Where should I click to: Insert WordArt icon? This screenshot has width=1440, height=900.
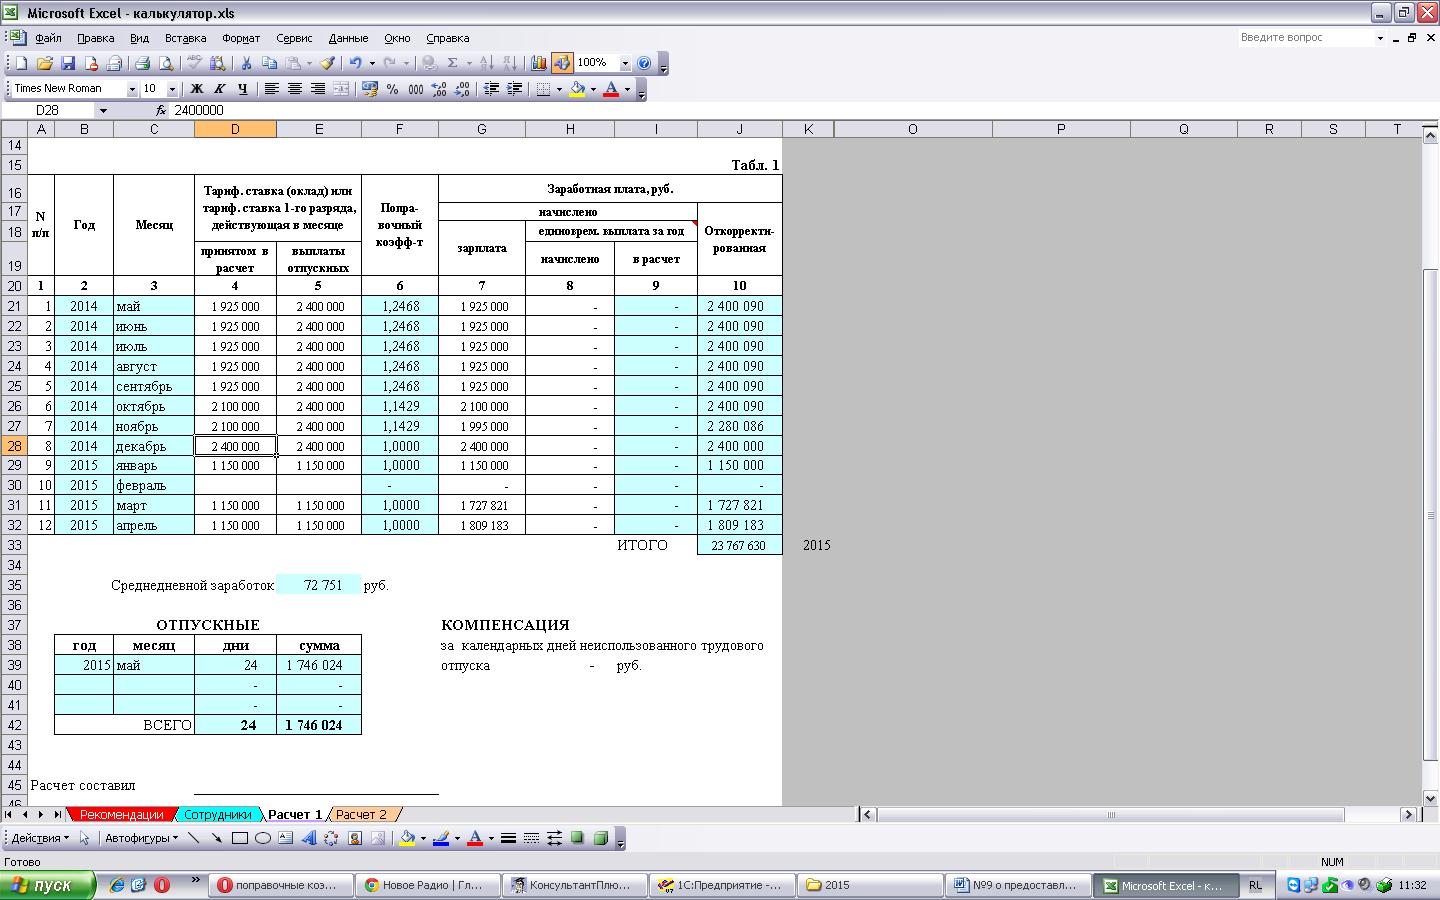click(309, 838)
